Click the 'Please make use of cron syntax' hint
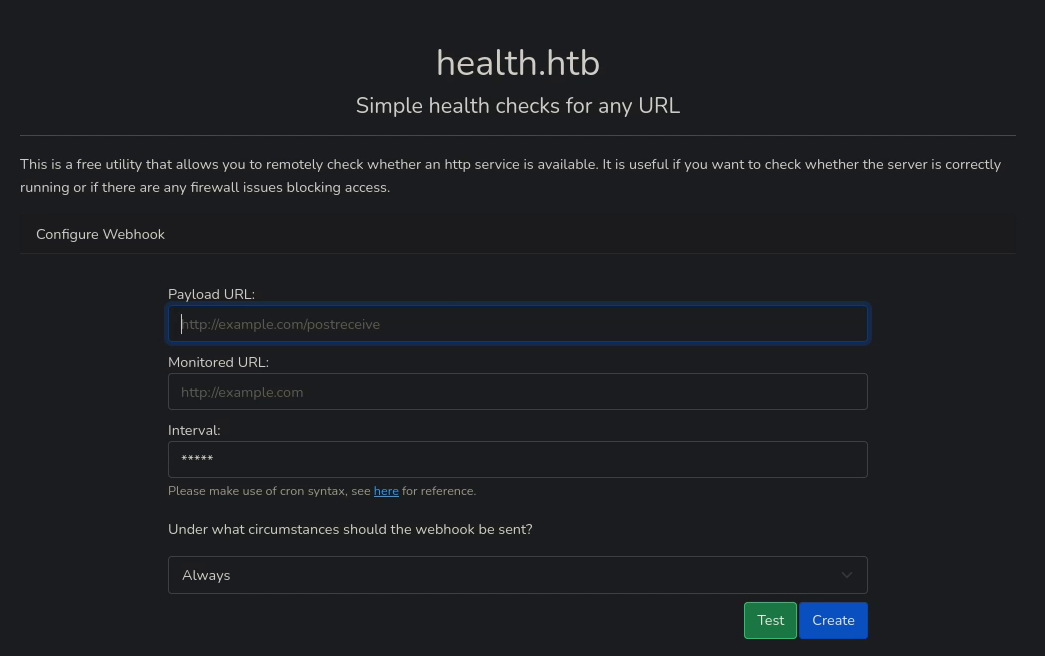1045x656 pixels. coord(270,491)
